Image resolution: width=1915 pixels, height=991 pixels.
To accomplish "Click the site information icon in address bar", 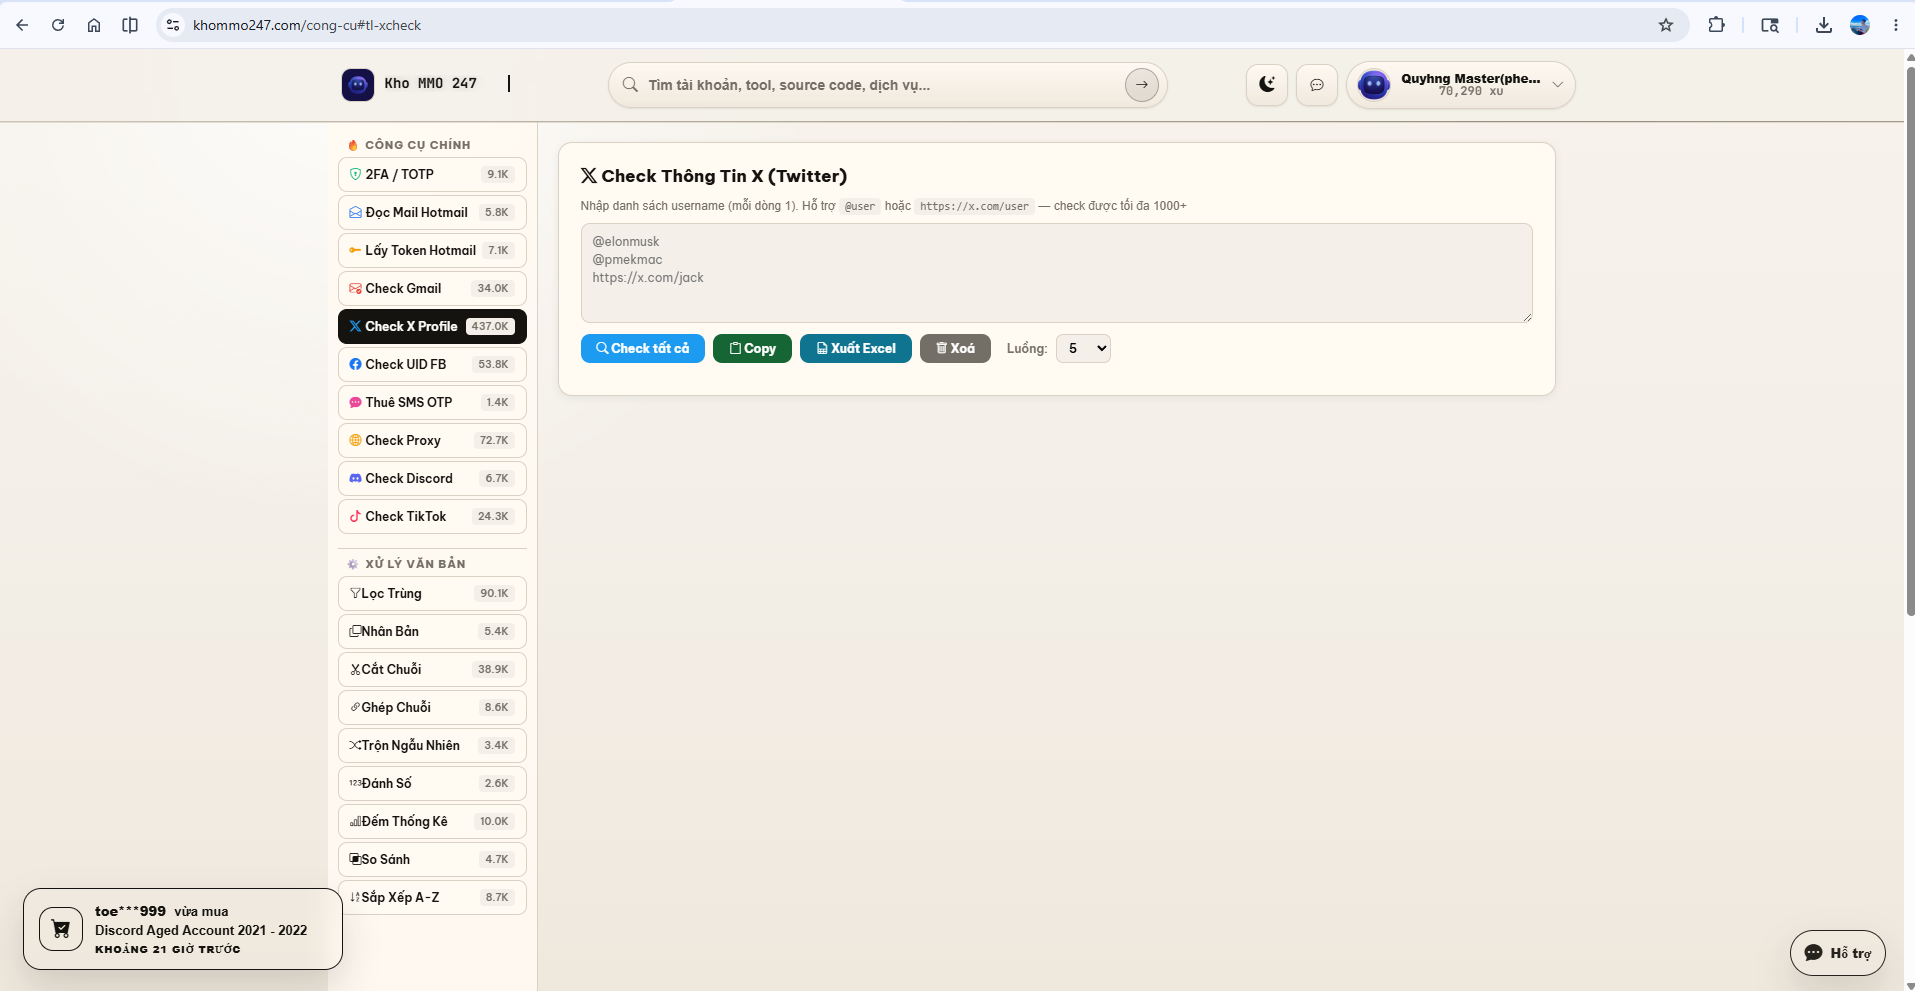I will point(173,25).
